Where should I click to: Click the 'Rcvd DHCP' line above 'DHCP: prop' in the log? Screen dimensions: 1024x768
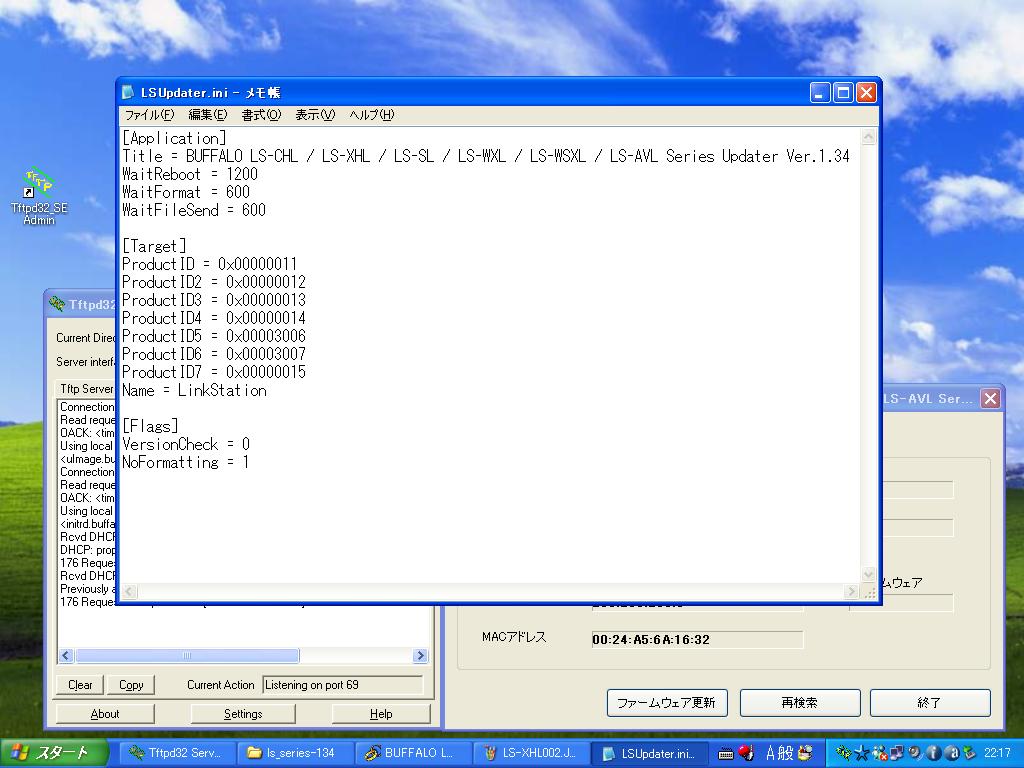pos(88,537)
